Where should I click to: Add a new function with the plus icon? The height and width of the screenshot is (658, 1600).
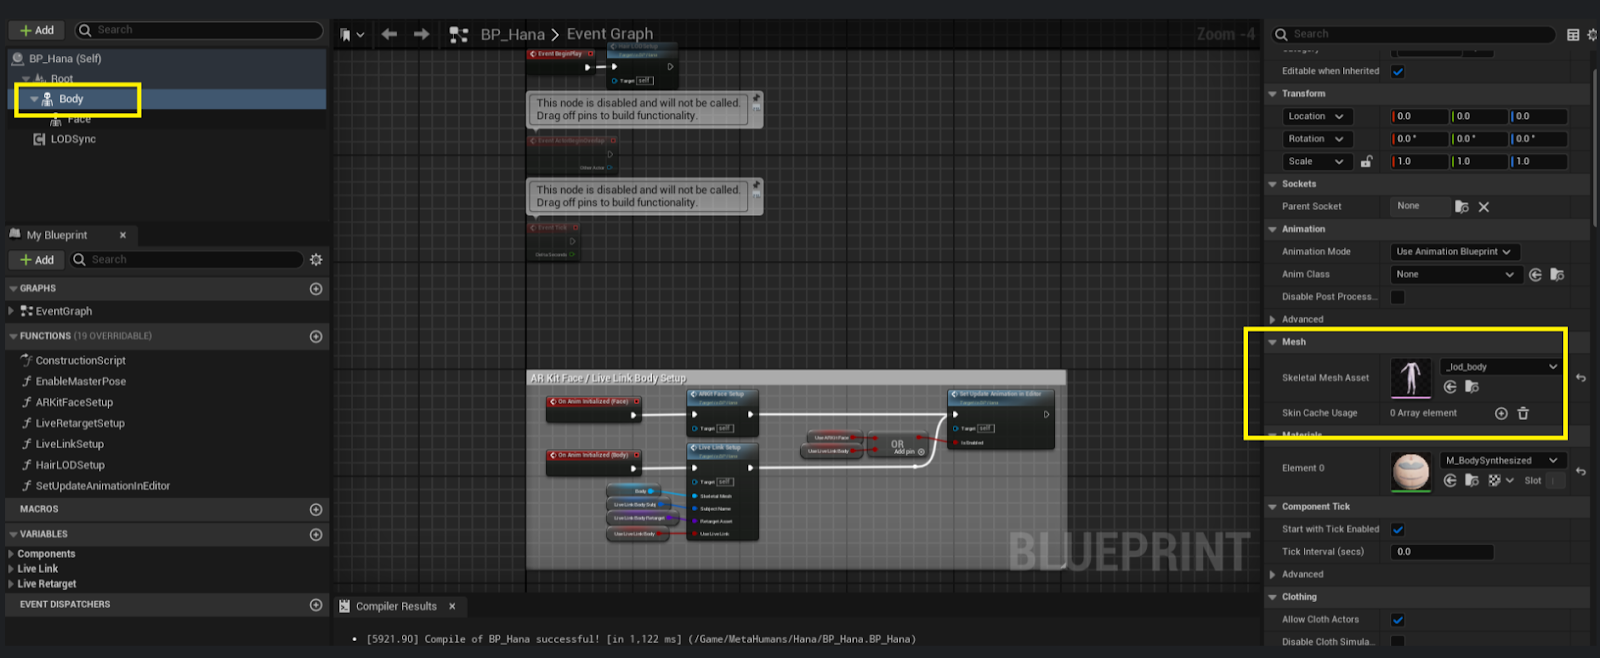coord(316,337)
